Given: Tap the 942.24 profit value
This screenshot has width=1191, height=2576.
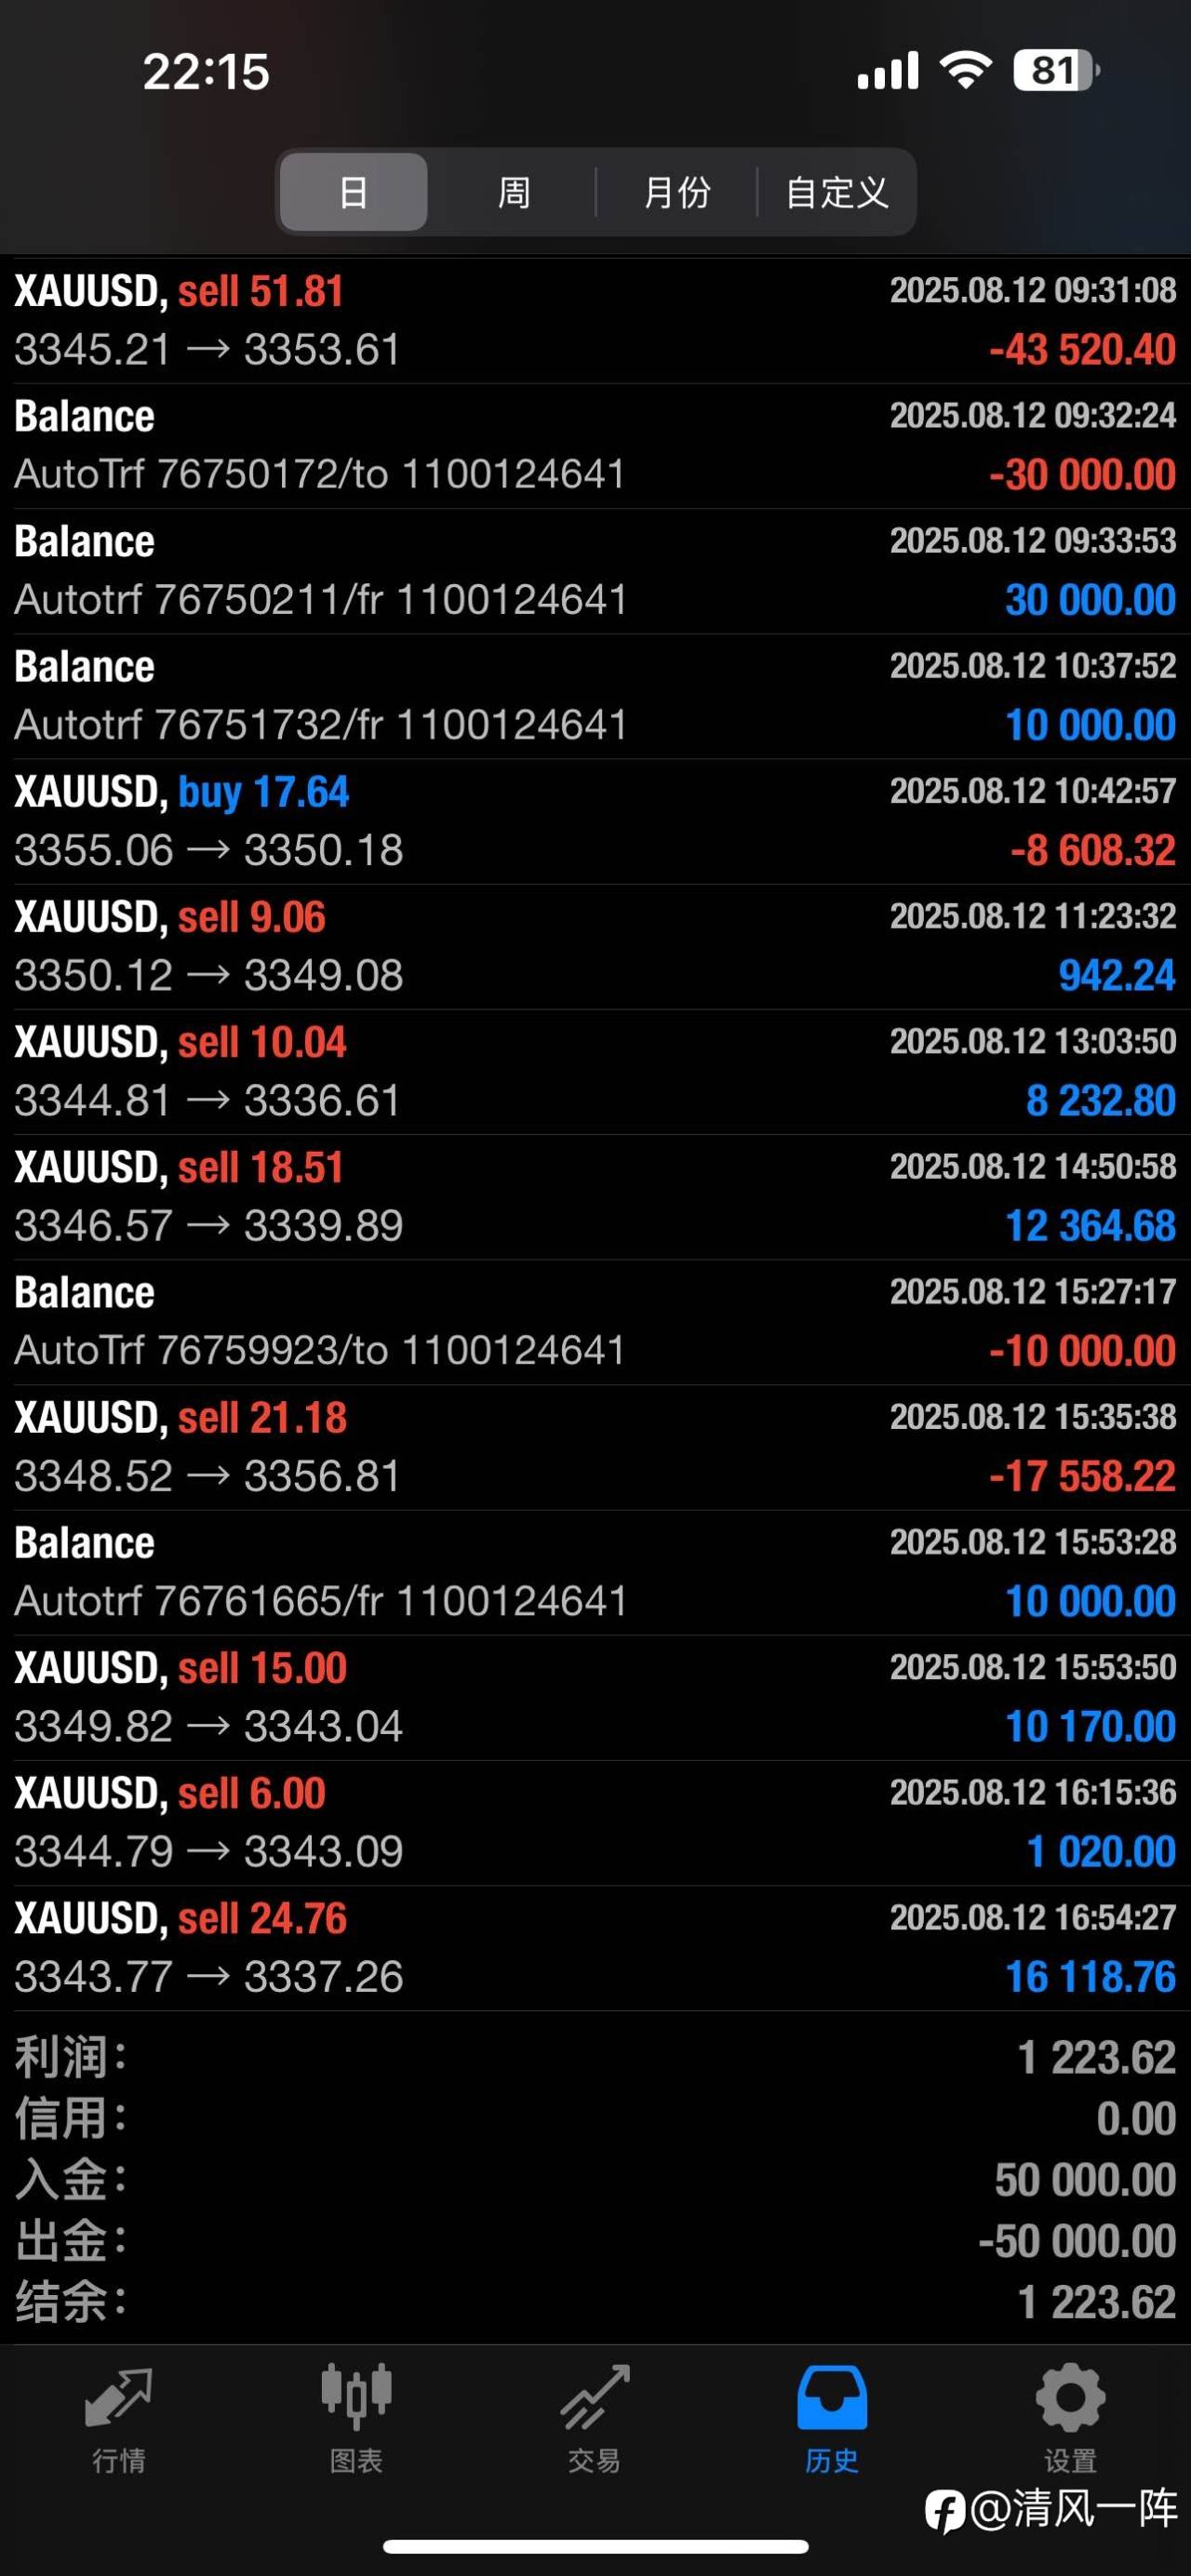Looking at the screenshot, I should (x=1117, y=976).
